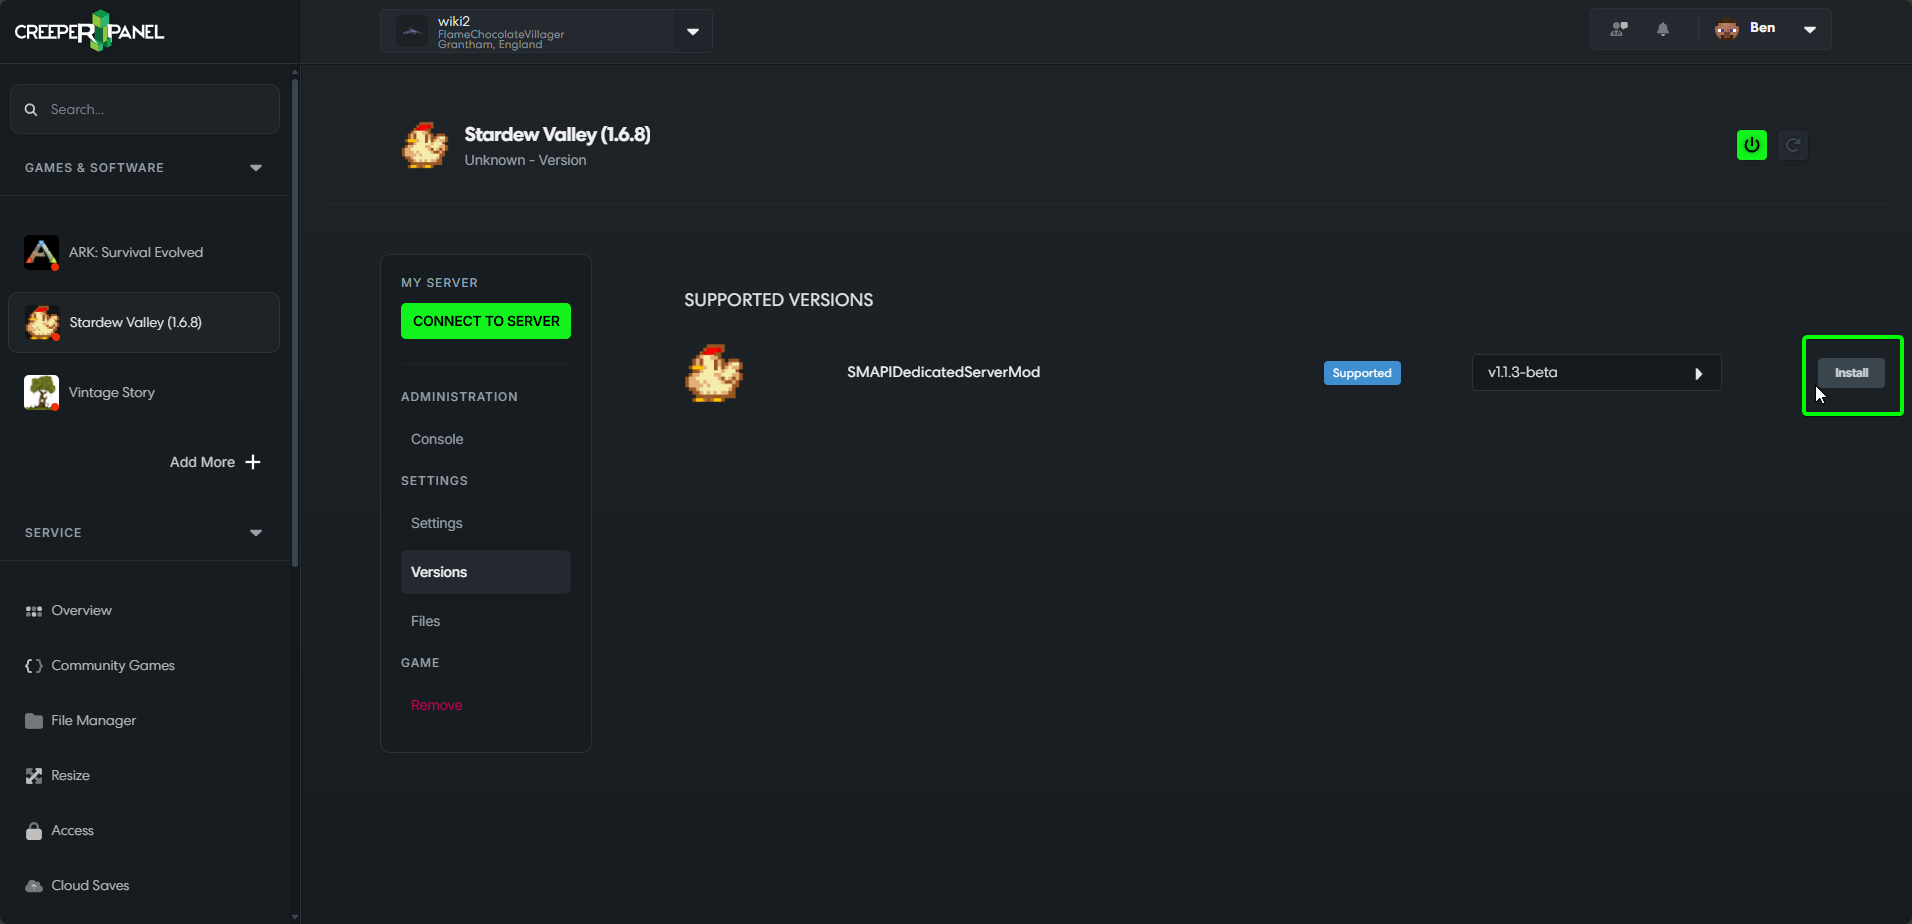Image resolution: width=1912 pixels, height=924 pixels.
Task: Click the green power button icon
Action: point(1752,145)
